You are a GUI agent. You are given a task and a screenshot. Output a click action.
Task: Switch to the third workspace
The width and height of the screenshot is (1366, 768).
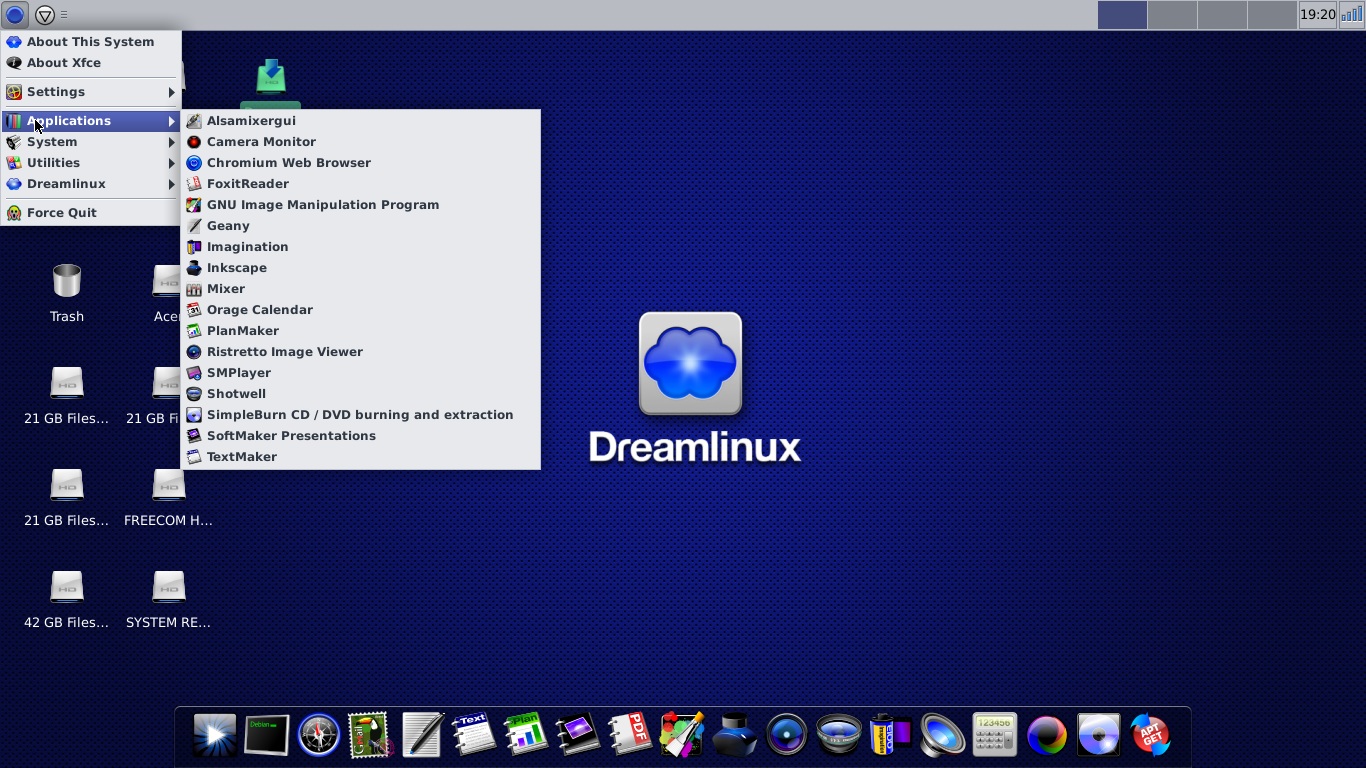(x=1222, y=15)
